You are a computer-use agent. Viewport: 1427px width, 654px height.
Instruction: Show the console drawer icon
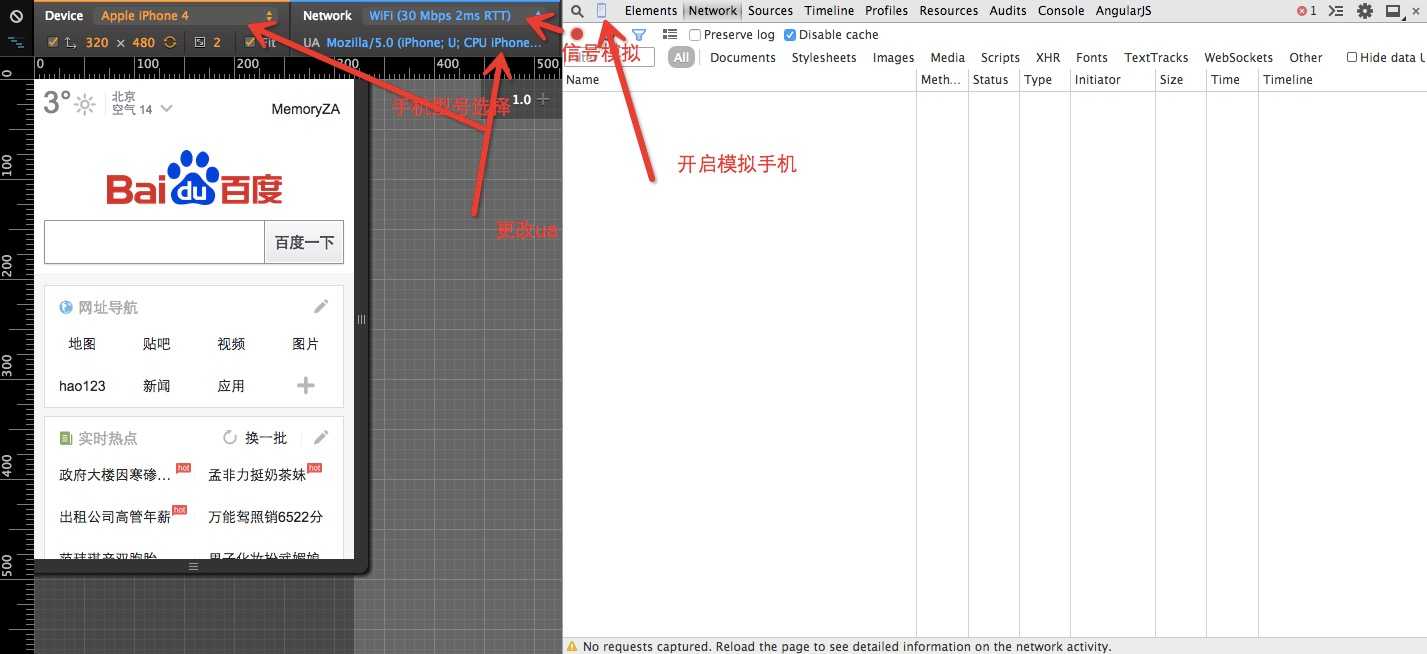(1335, 11)
